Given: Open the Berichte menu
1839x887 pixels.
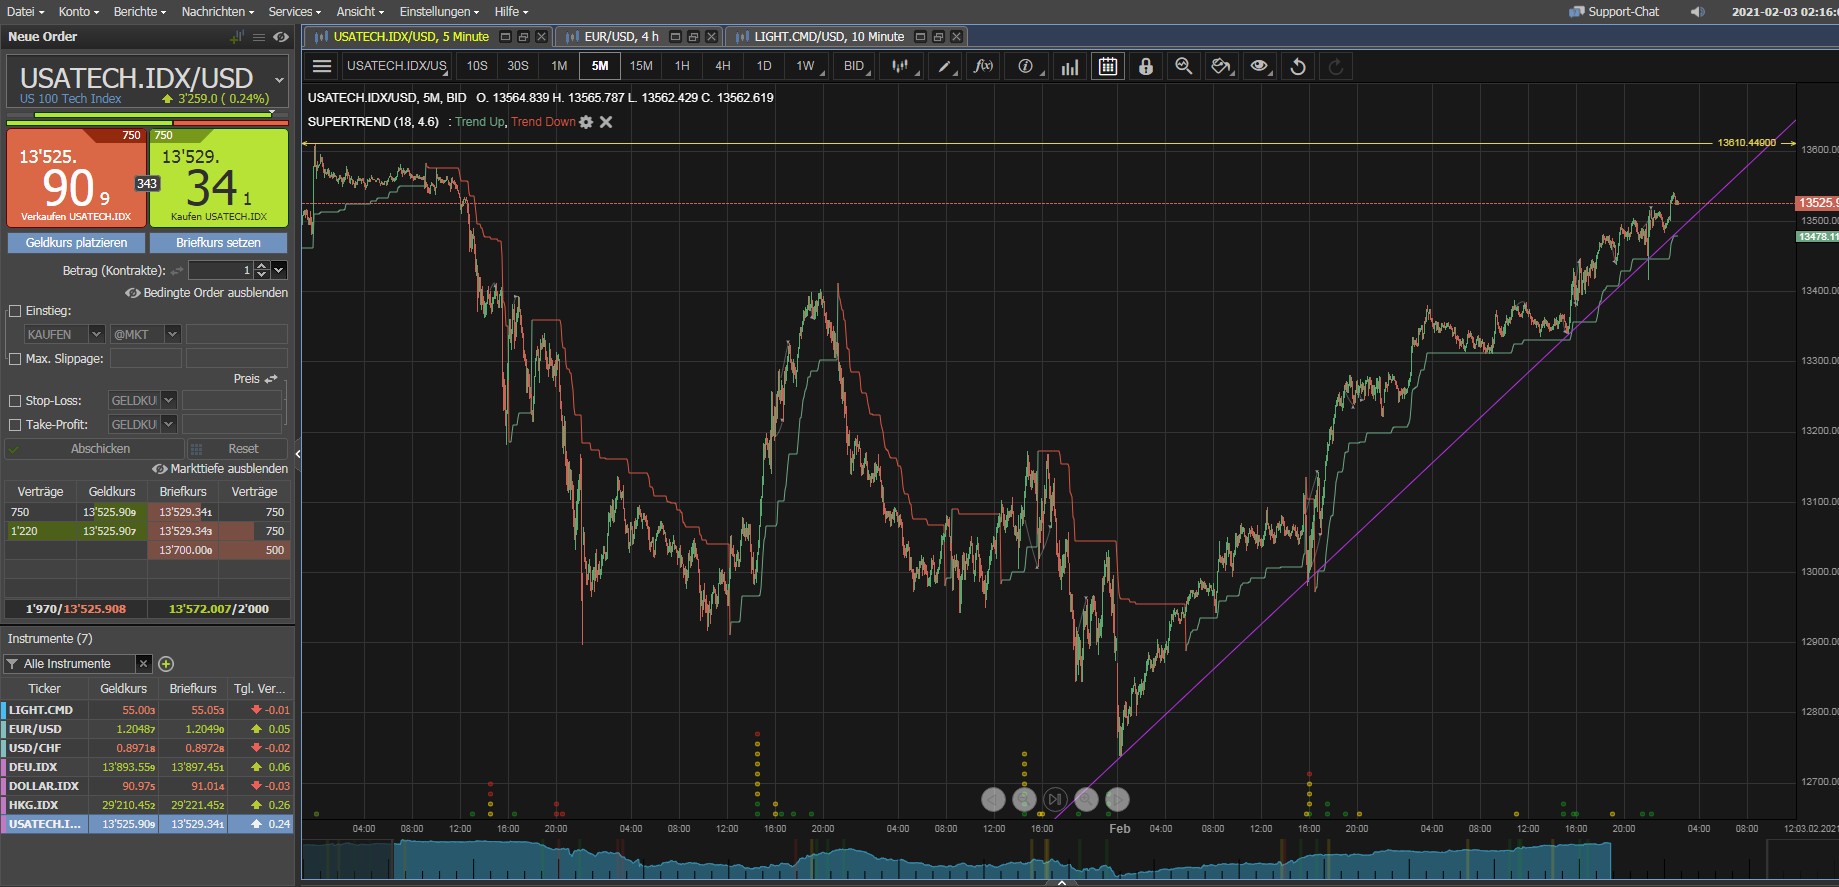Looking at the screenshot, I should (139, 11).
